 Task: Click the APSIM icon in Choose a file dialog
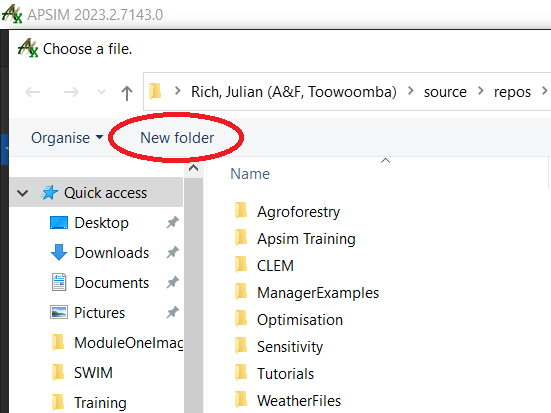click(x=27, y=48)
